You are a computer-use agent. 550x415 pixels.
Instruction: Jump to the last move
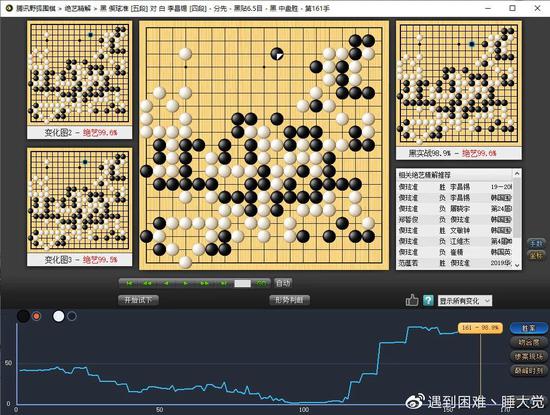[223, 283]
